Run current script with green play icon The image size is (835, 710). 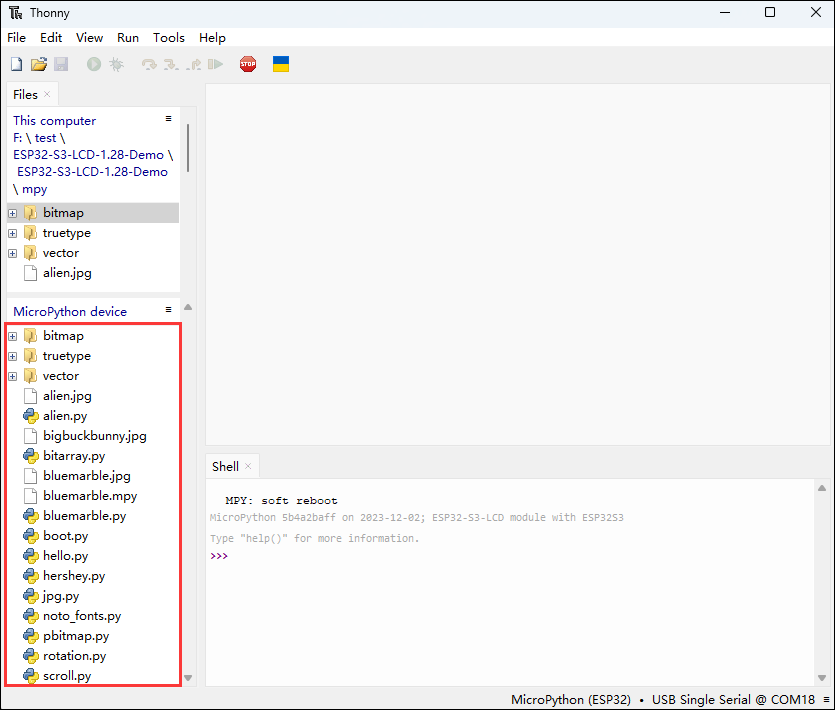click(x=94, y=64)
